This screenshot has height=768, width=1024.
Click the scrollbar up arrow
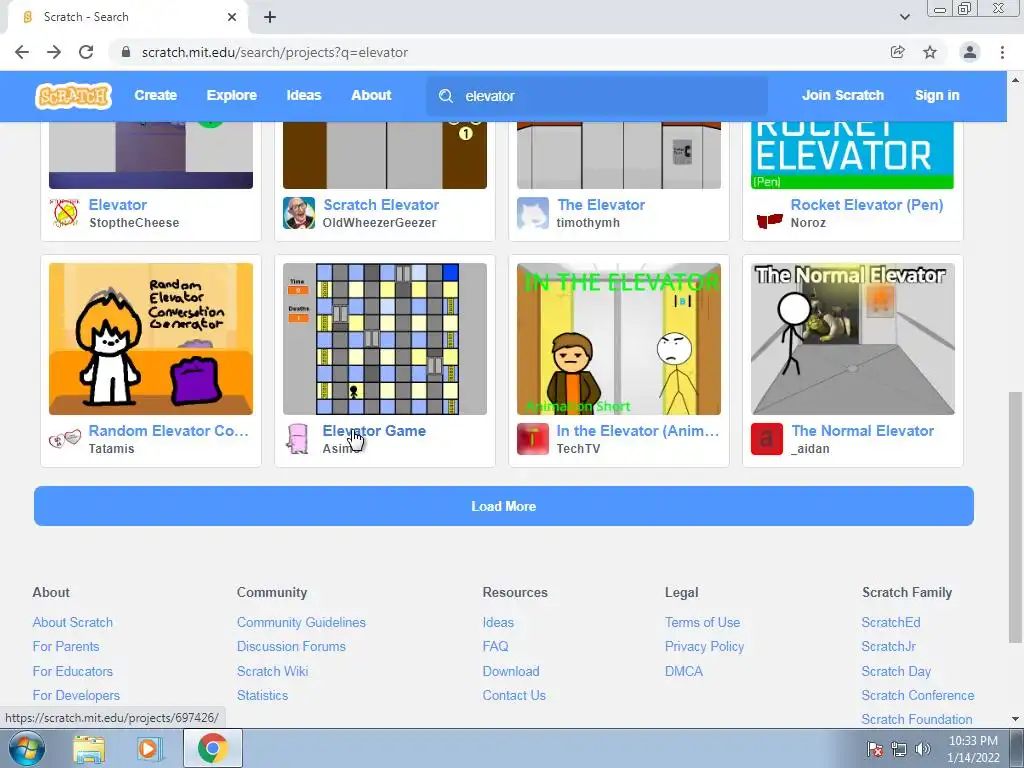coord(1014,80)
